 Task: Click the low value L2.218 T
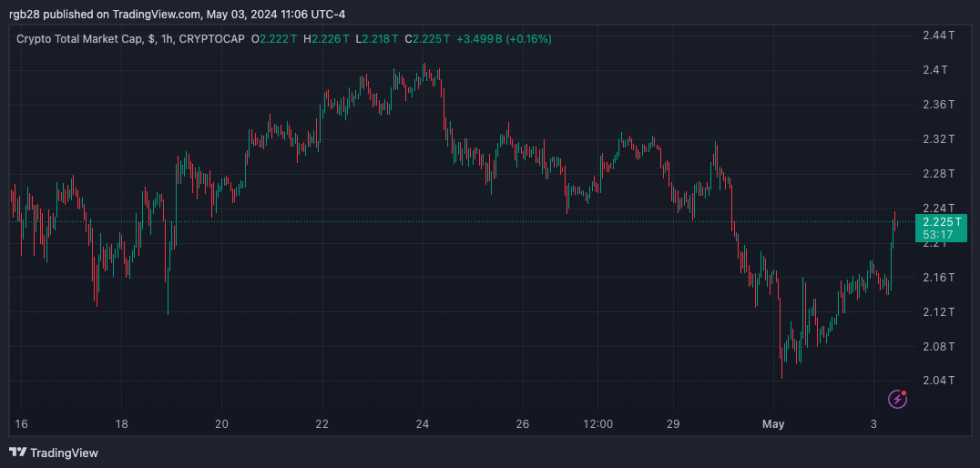click(376, 39)
